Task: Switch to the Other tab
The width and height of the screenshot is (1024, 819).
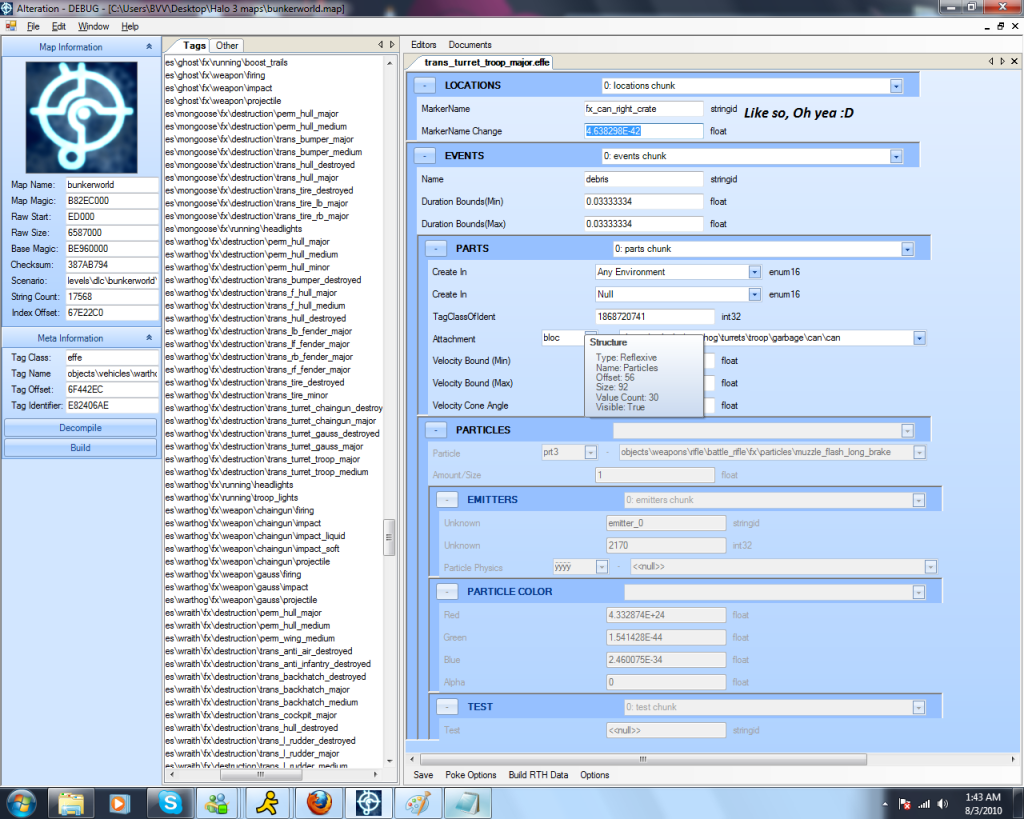Action: tap(227, 46)
